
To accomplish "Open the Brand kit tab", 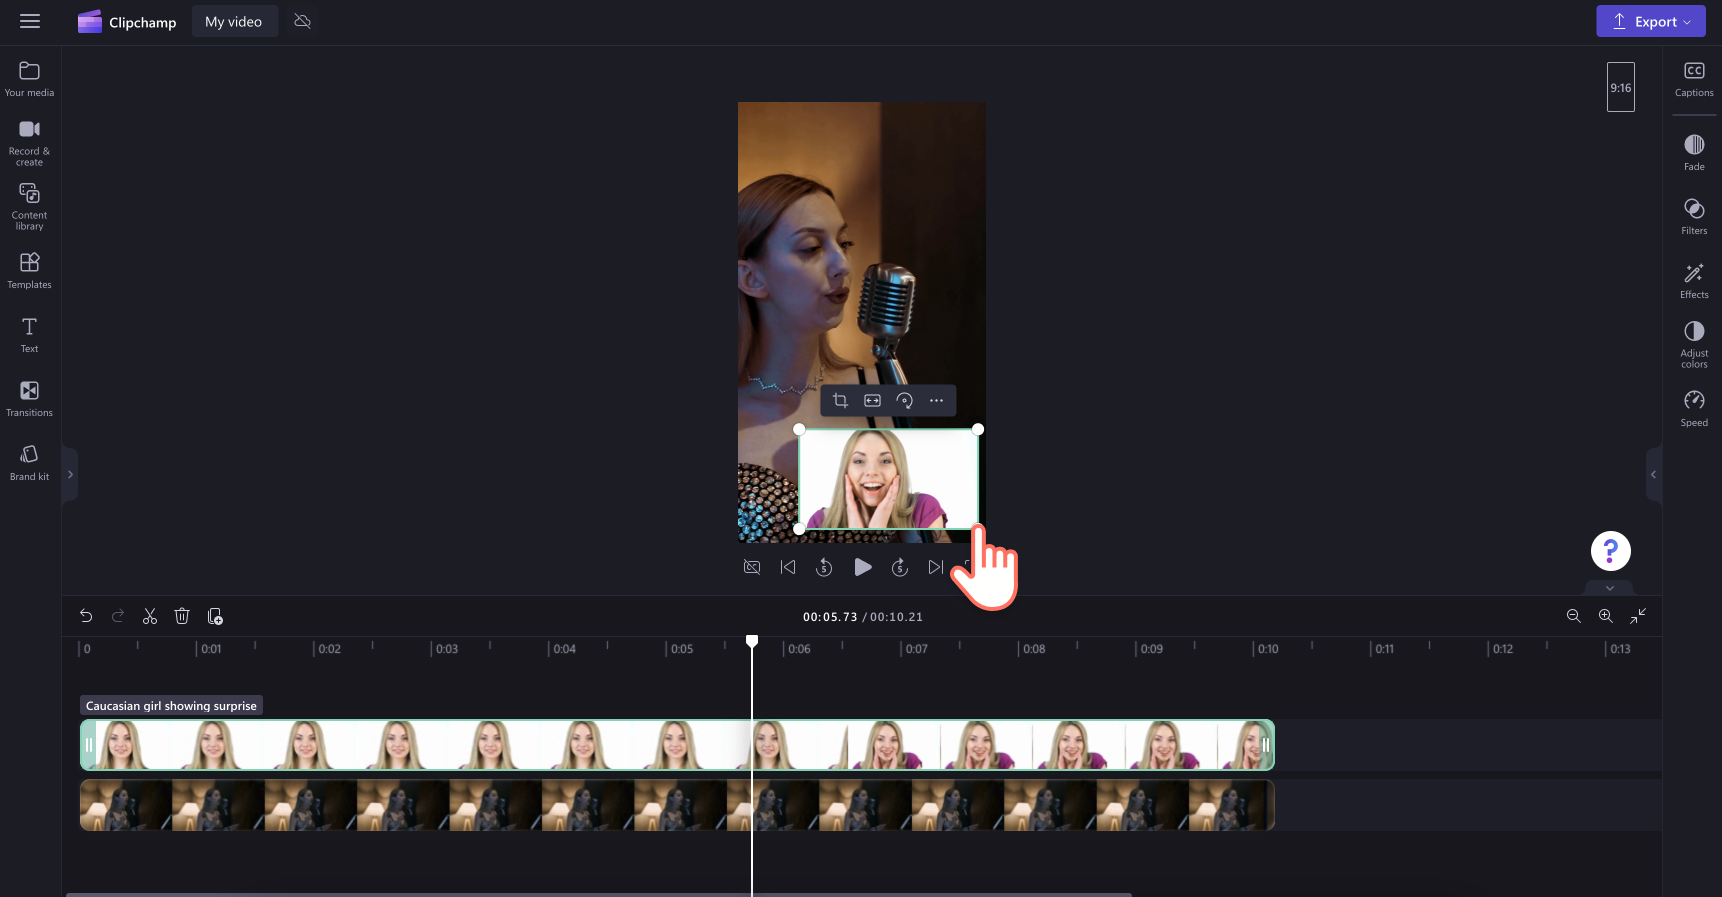I will point(30,463).
